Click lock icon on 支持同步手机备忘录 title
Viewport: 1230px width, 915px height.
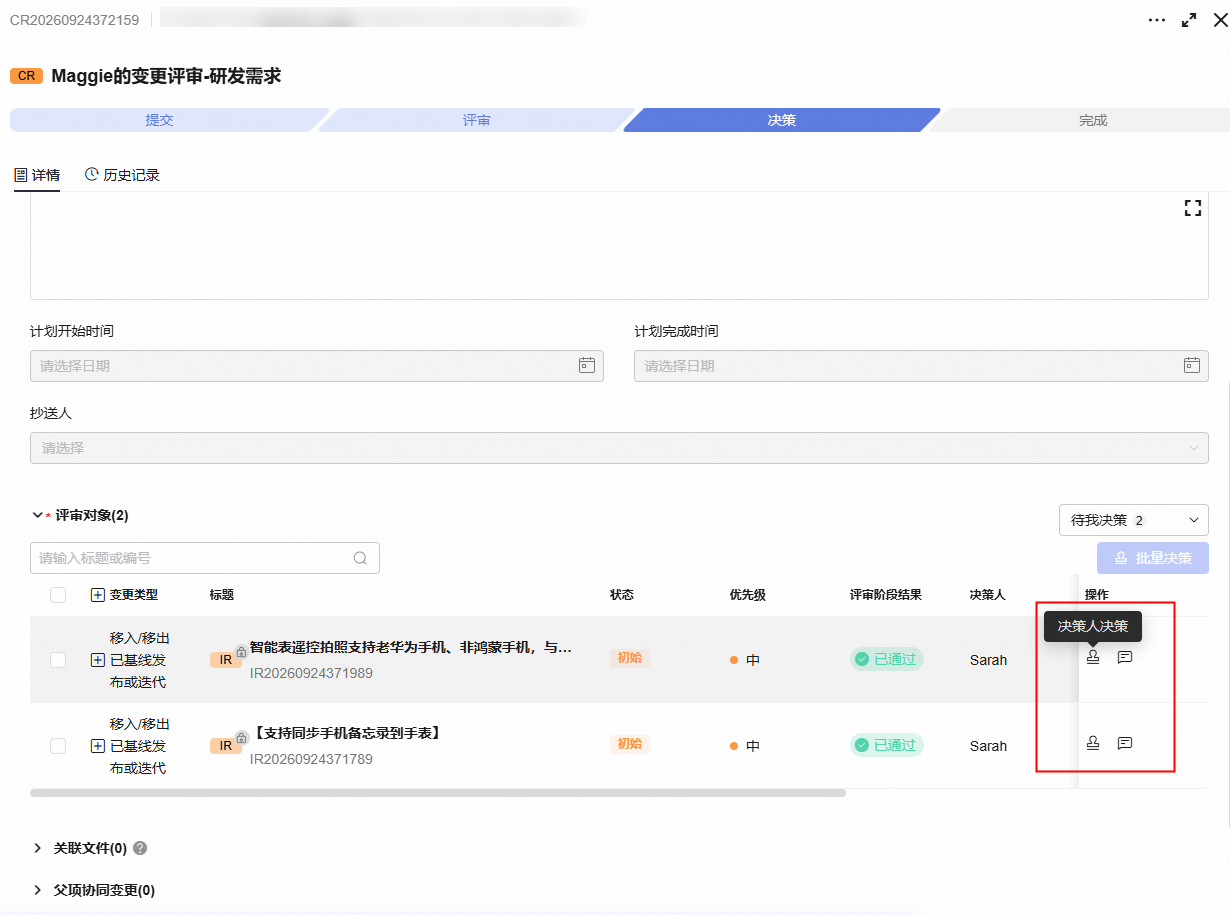[241, 737]
